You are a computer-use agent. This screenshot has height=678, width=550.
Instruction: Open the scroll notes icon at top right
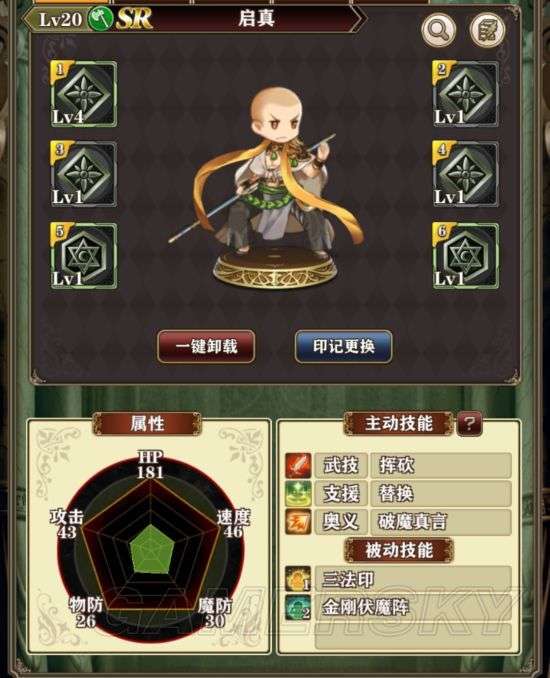click(x=487, y=30)
